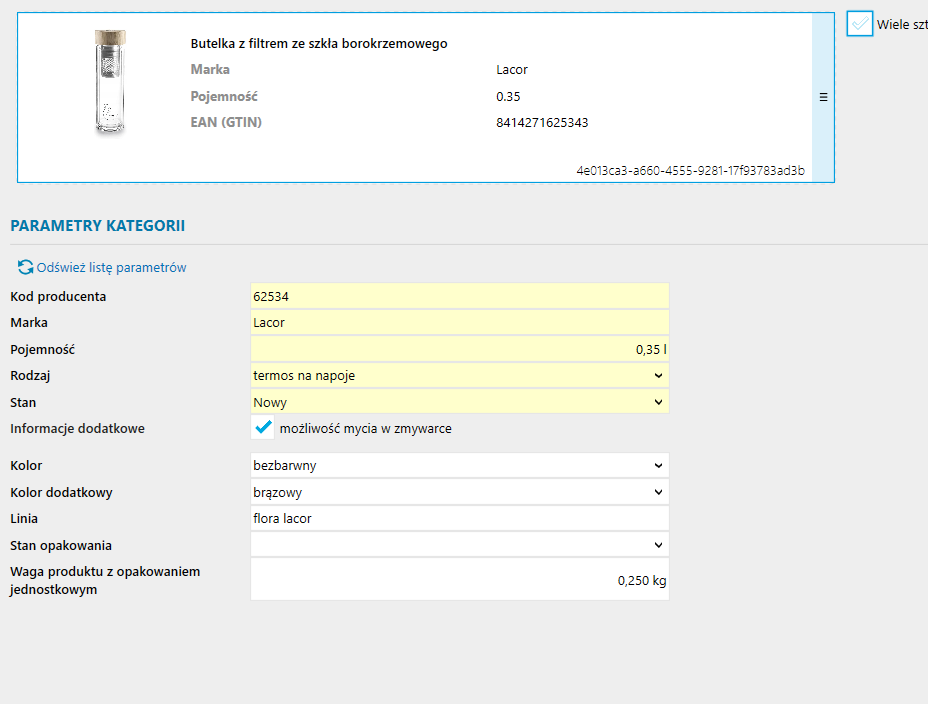The image size is (928, 704).
Task: Click 'Odśwież listę parametrów' link text
Action: [x=111, y=268]
